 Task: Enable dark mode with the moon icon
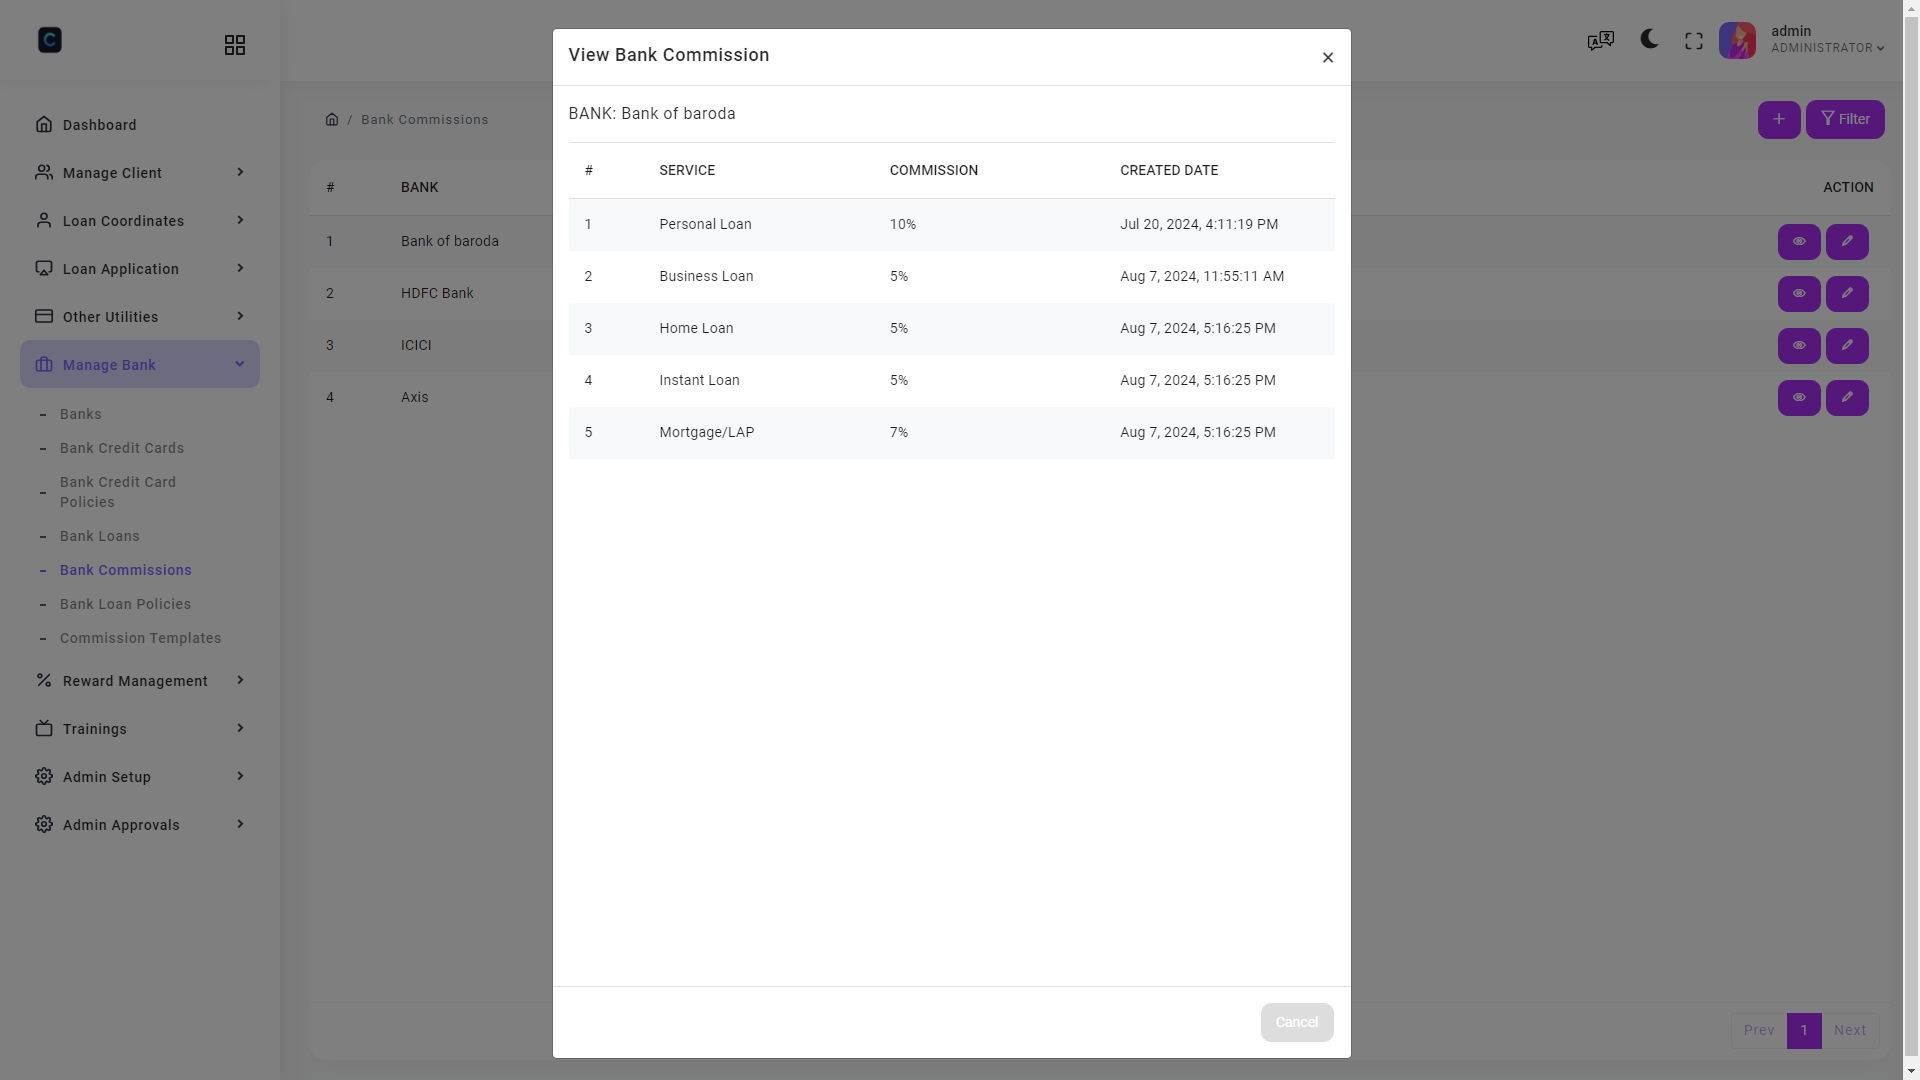(1648, 40)
